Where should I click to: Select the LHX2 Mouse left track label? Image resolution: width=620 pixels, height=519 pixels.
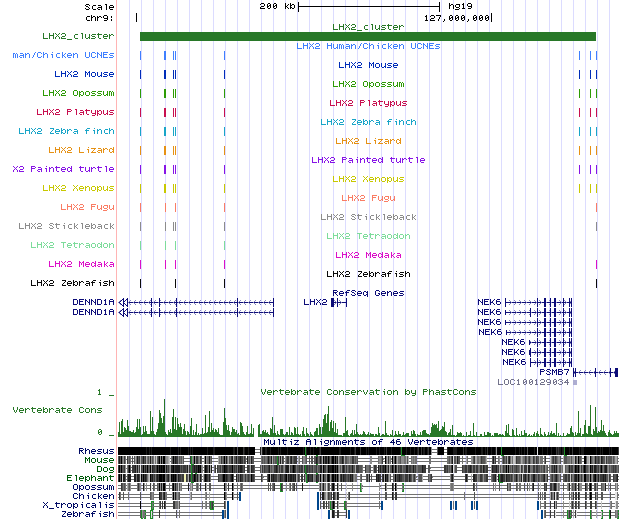tap(84, 74)
